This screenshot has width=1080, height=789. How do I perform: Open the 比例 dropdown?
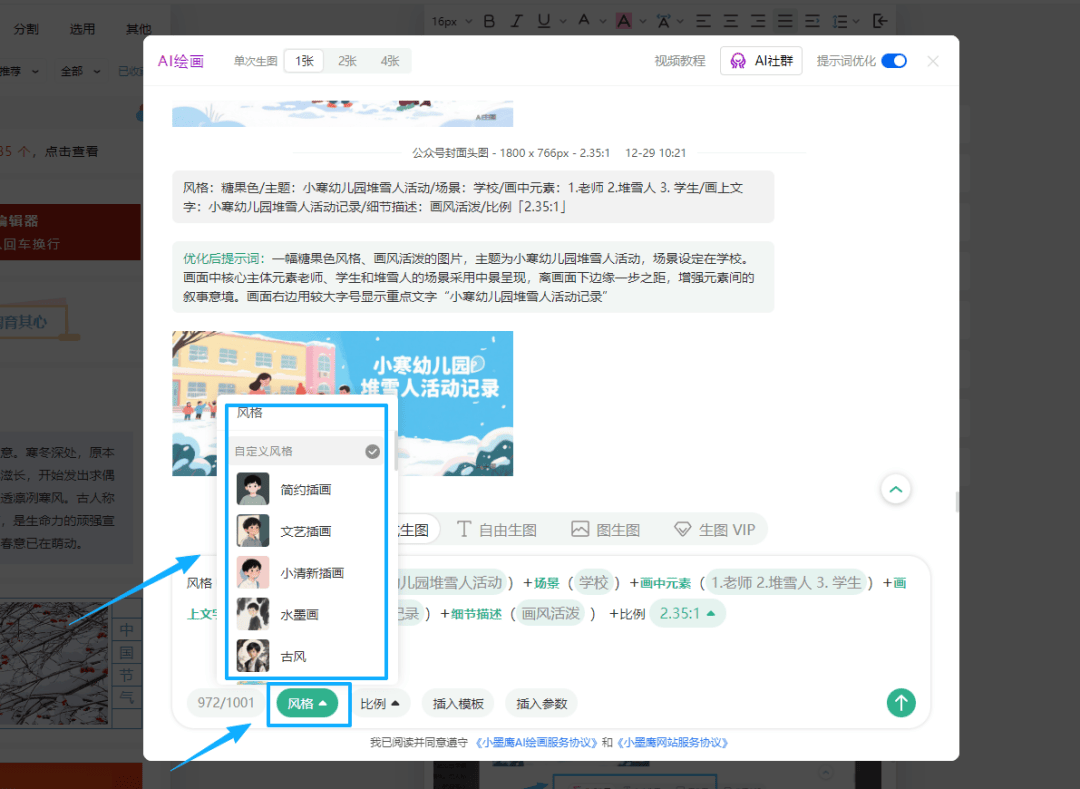click(379, 703)
